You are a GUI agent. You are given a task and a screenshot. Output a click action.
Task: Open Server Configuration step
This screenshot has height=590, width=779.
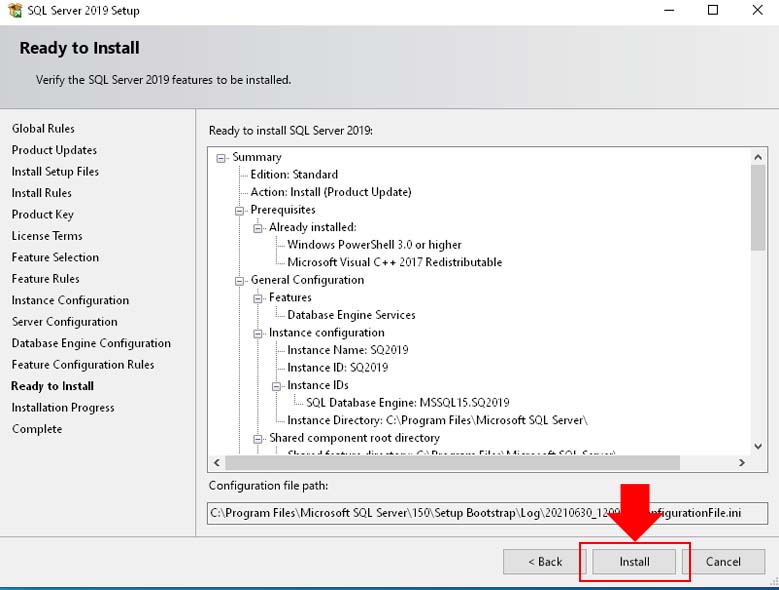65,322
